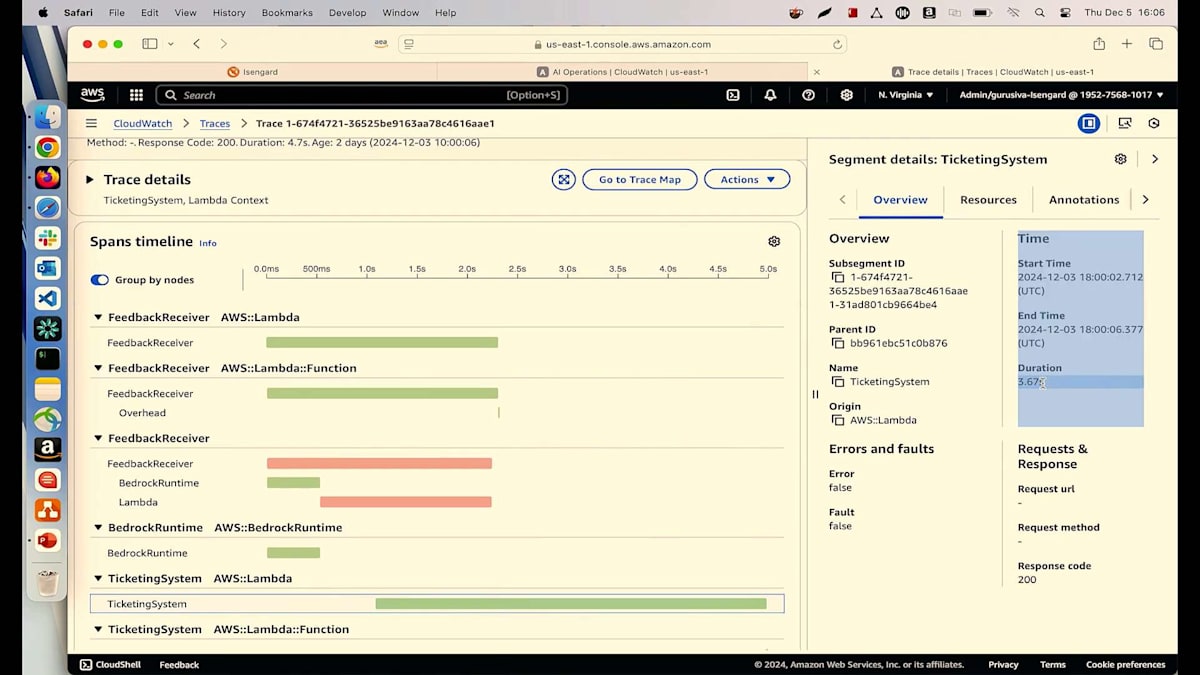Viewport: 1200px width, 675px height.
Task: Open Firefox from the Dock
Action: [47, 177]
